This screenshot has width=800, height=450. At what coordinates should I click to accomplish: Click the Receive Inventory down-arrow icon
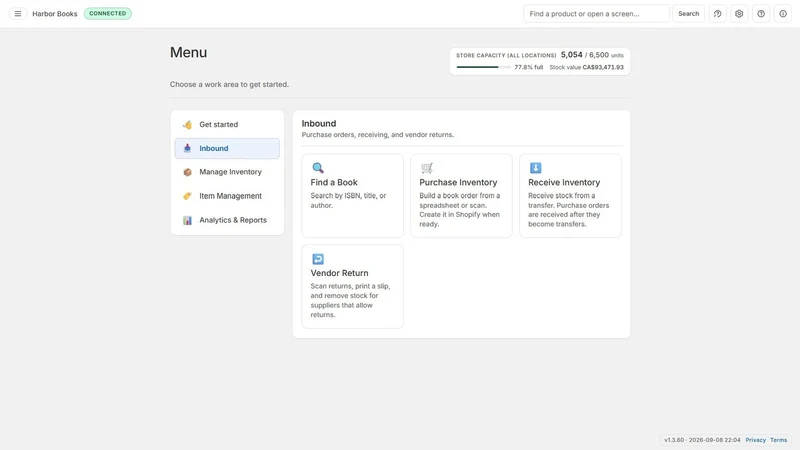click(535, 168)
